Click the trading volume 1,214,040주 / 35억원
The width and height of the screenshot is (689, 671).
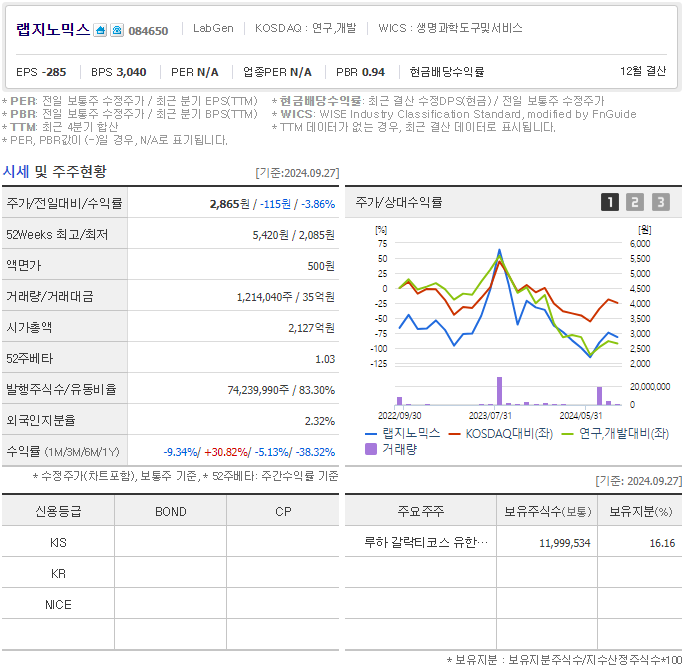point(286,297)
